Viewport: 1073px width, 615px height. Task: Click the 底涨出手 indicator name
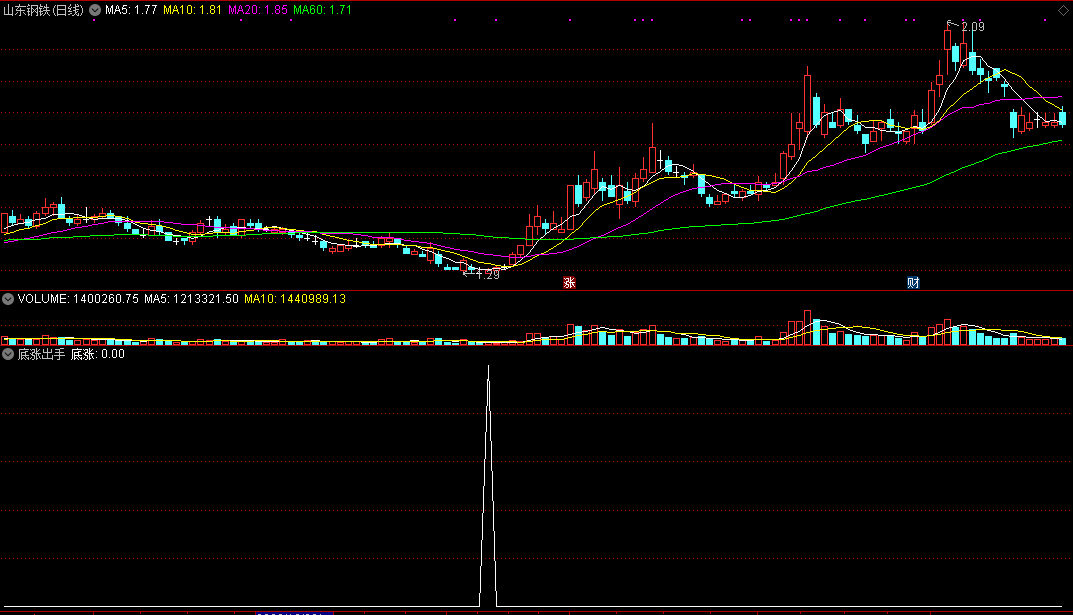coord(41,354)
